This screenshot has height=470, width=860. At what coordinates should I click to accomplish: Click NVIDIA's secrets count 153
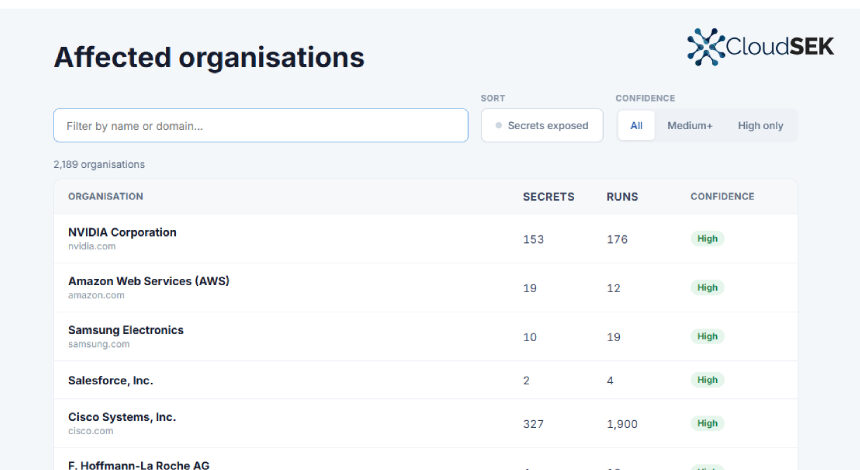[x=533, y=239]
